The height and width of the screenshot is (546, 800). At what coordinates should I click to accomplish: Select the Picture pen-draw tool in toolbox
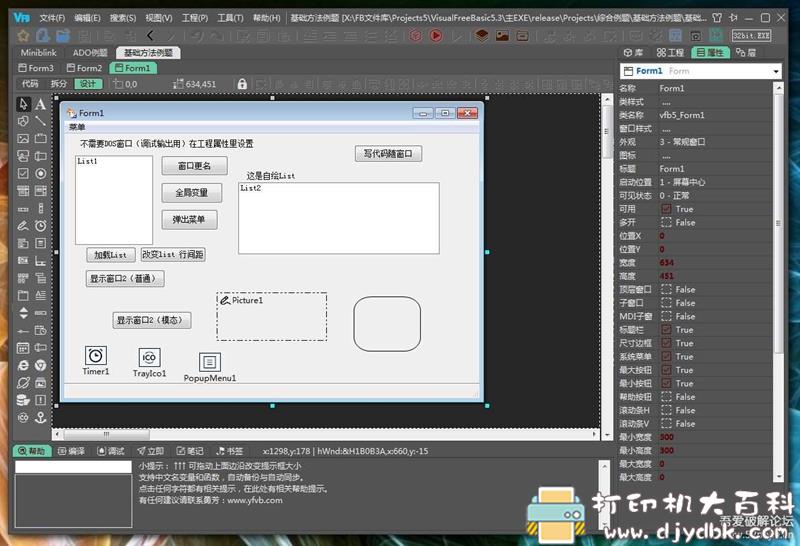(x=23, y=226)
